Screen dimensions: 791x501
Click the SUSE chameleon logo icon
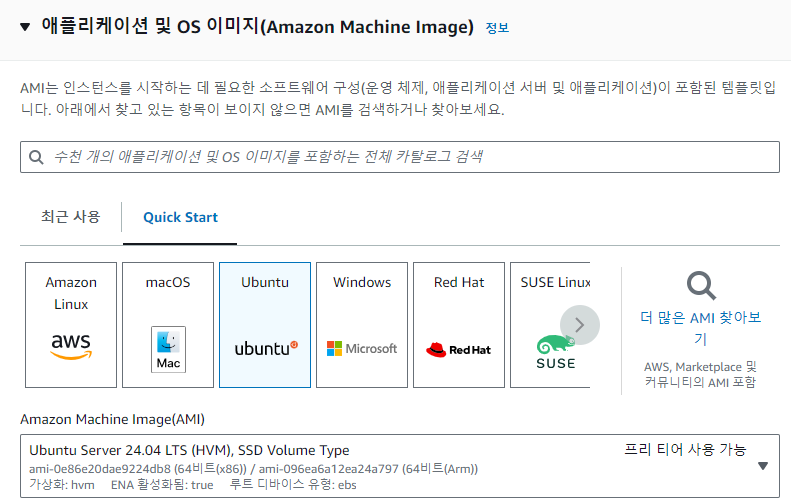click(x=555, y=352)
